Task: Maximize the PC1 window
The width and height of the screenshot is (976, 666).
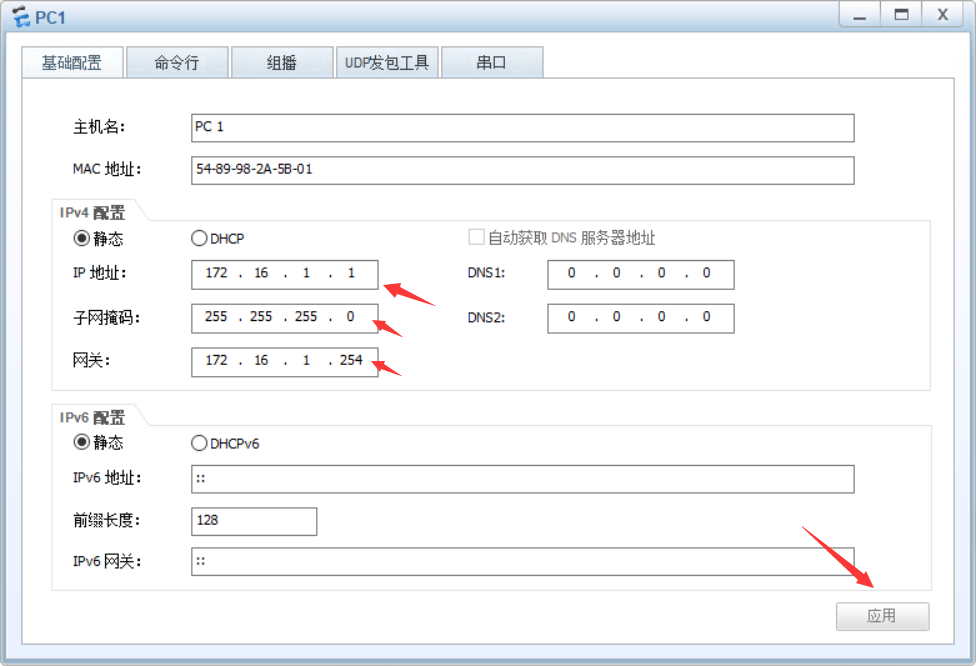Action: [x=901, y=15]
